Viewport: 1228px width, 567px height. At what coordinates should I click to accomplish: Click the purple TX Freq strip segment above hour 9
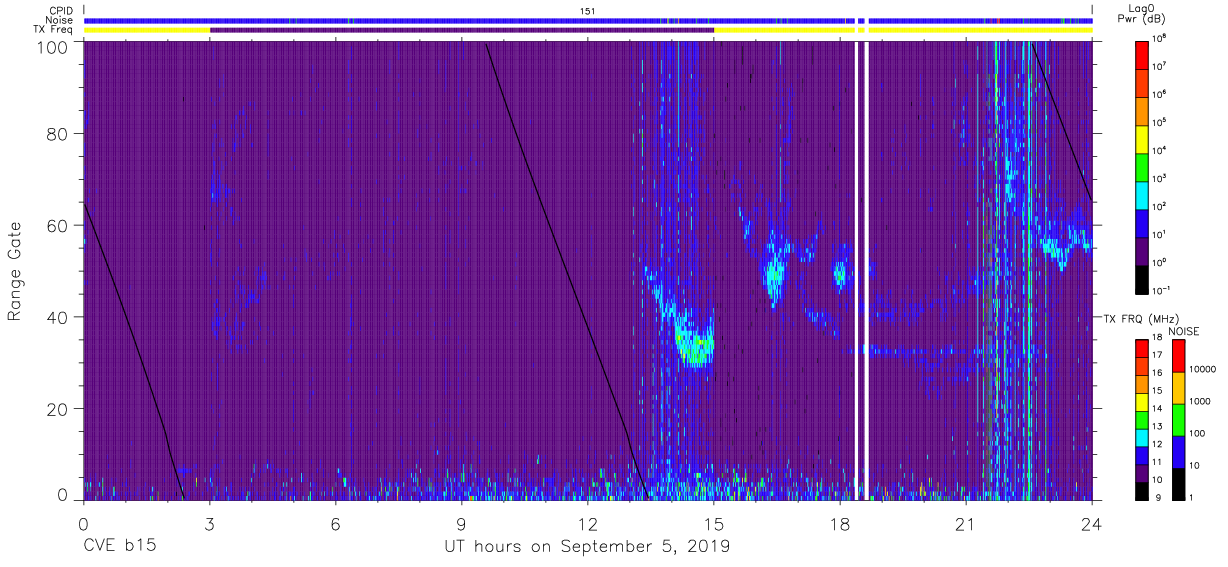coord(461,30)
